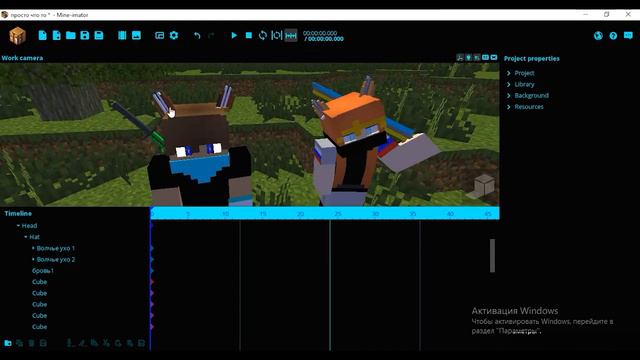Image resolution: width=640 pixels, height=360 pixels.
Task: Save the project using first floppy icon
Action: pyautogui.click(x=85, y=36)
